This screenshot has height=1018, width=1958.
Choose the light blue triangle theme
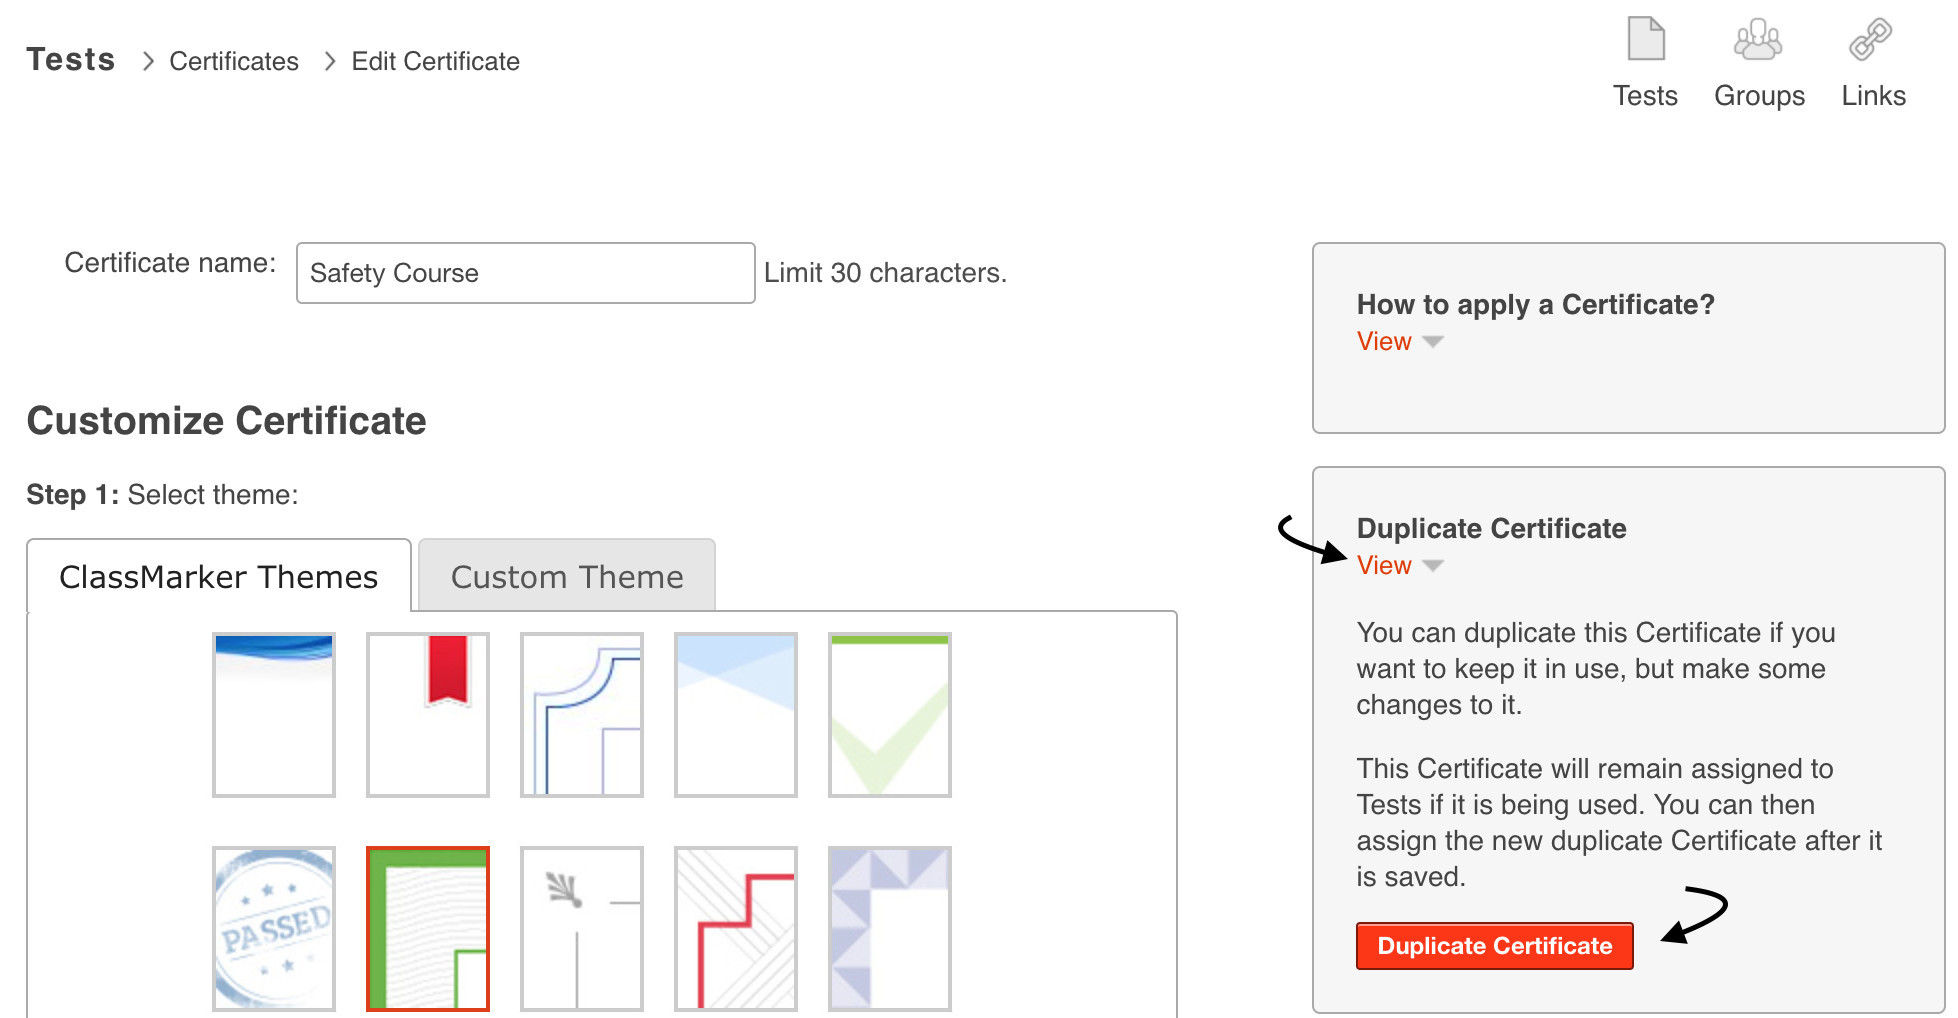coord(736,714)
